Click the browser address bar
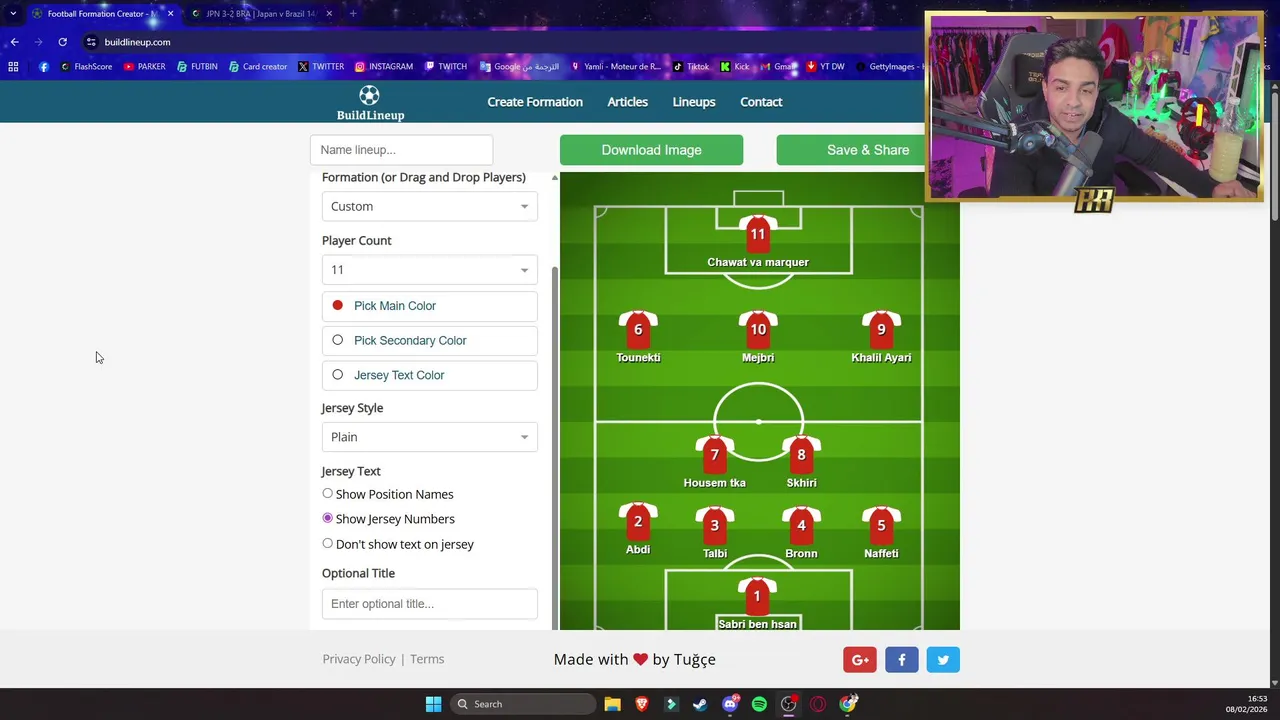 [x=500, y=42]
